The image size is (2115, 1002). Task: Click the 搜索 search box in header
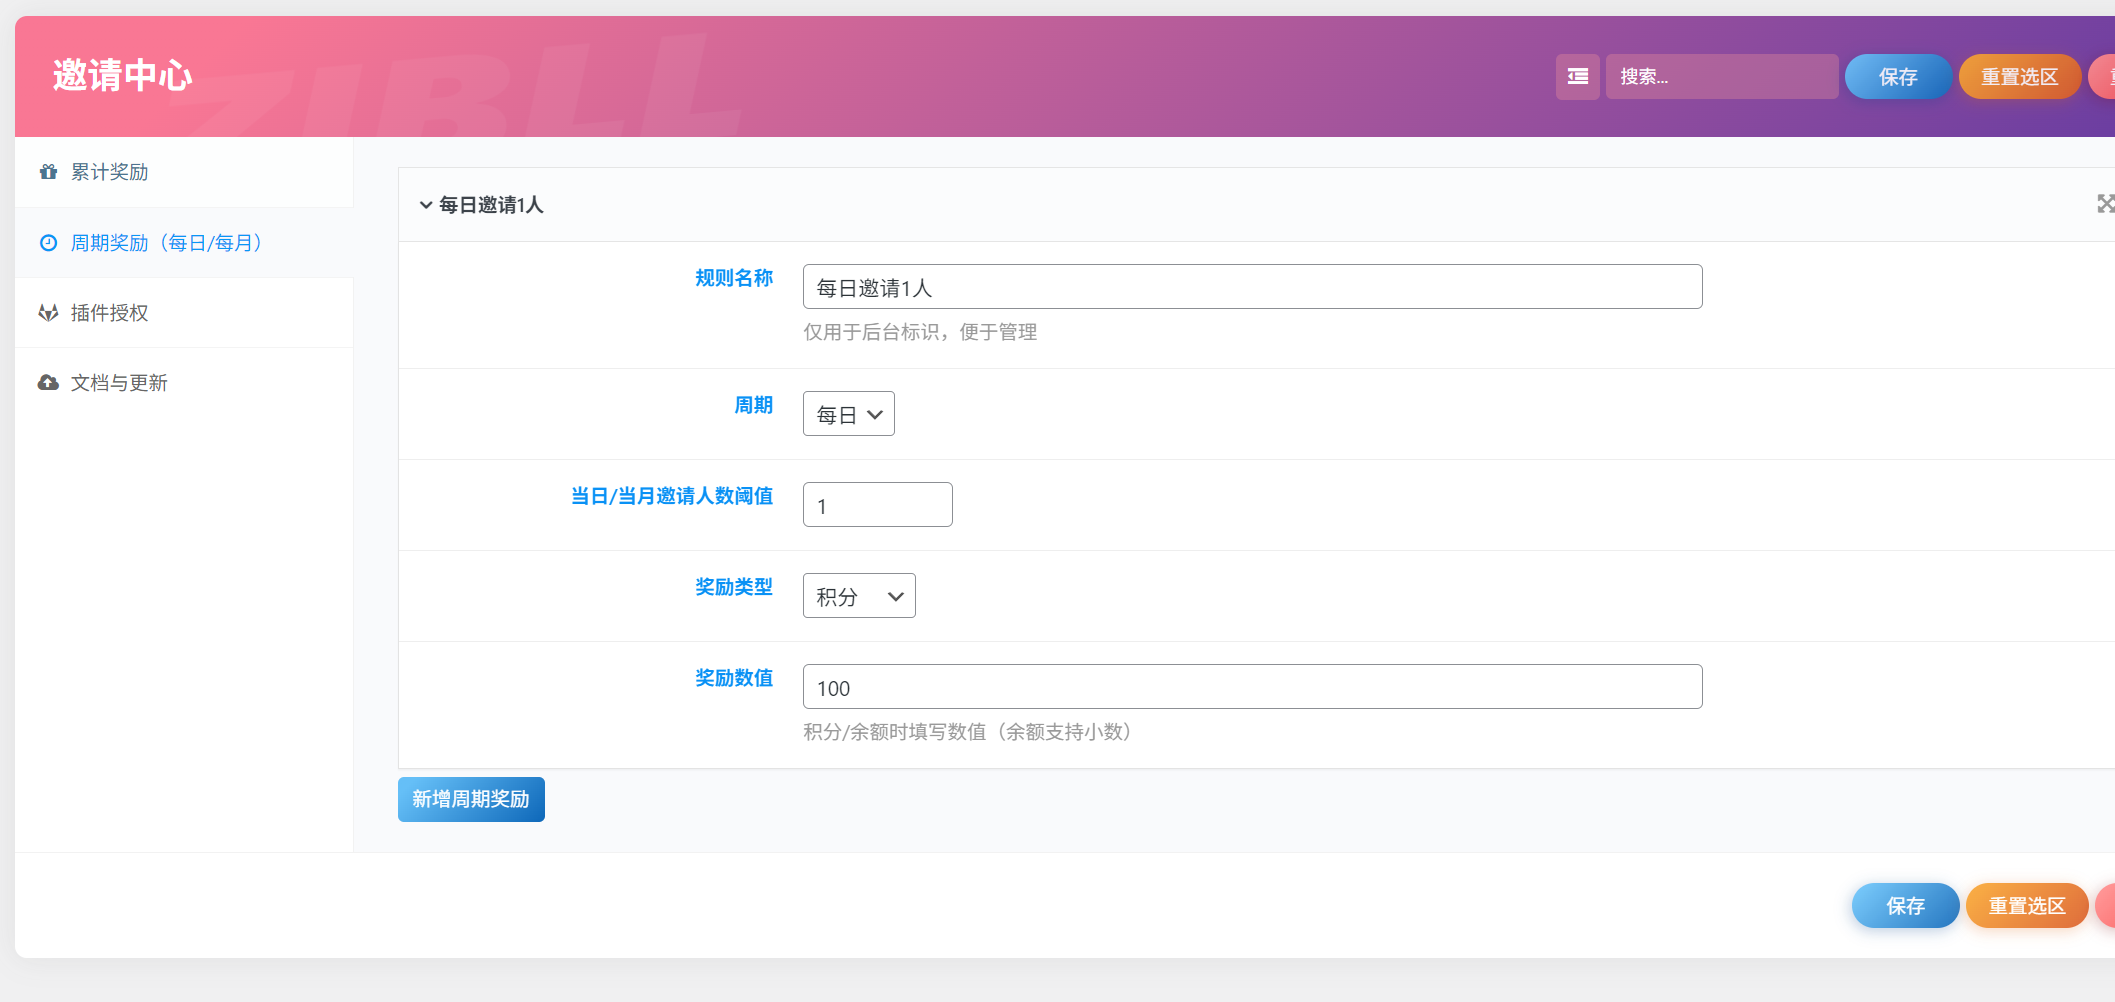1720,76
